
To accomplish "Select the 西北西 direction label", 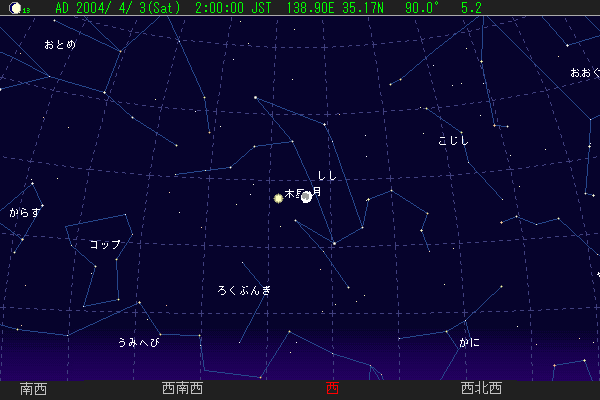I will 481,389.
